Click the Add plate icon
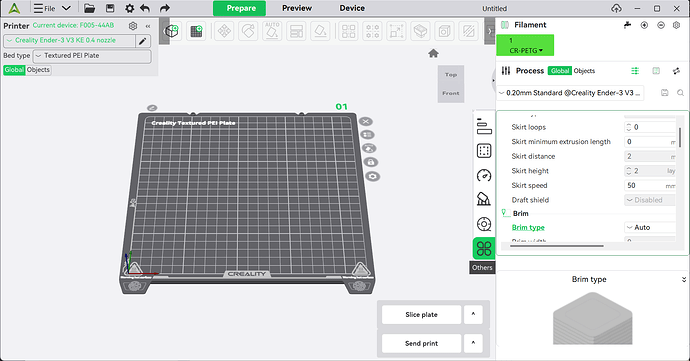 pyautogui.click(x=196, y=31)
